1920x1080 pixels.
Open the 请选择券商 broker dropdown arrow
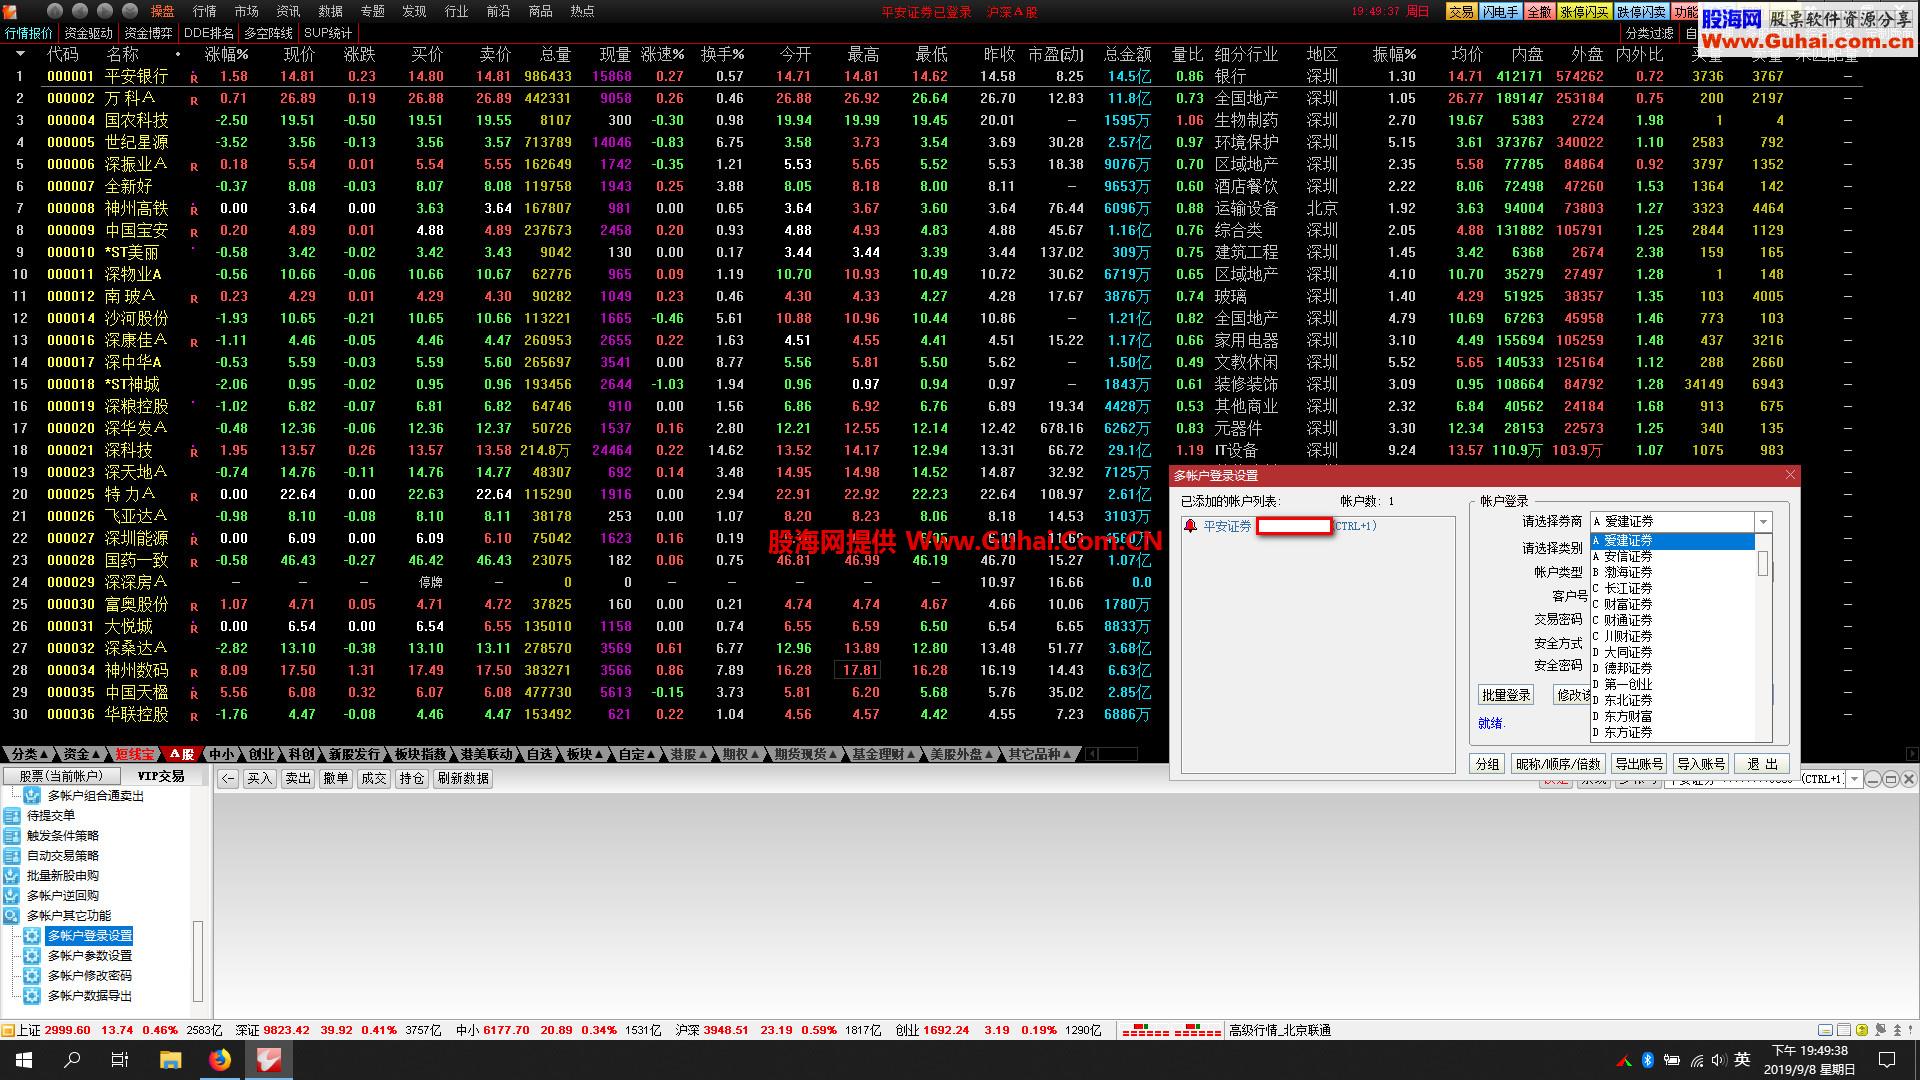point(1763,522)
